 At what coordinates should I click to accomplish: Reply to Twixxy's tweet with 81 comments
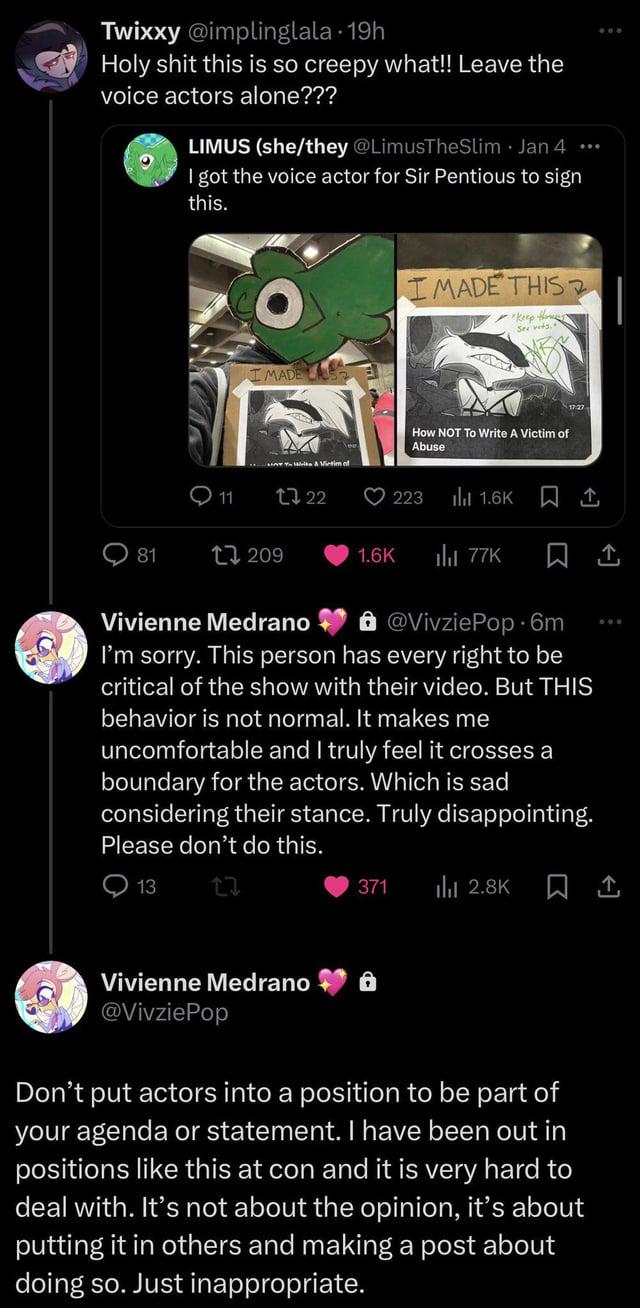pos(117,555)
